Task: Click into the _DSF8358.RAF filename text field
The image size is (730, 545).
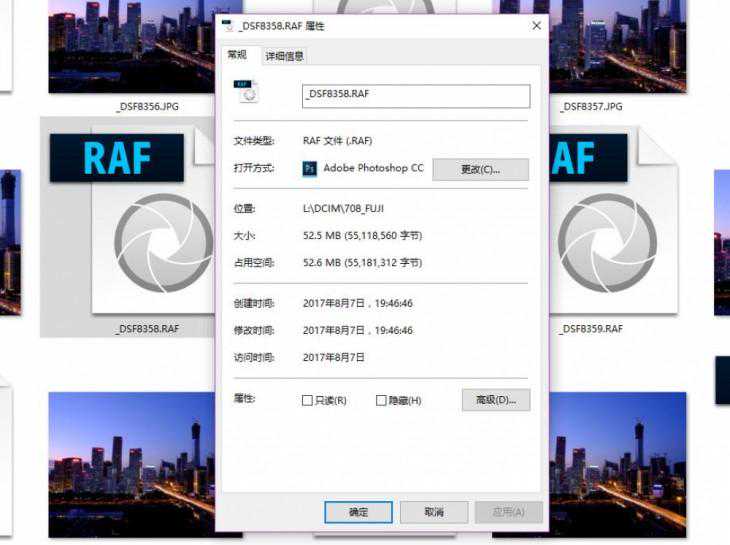Action: (x=415, y=95)
